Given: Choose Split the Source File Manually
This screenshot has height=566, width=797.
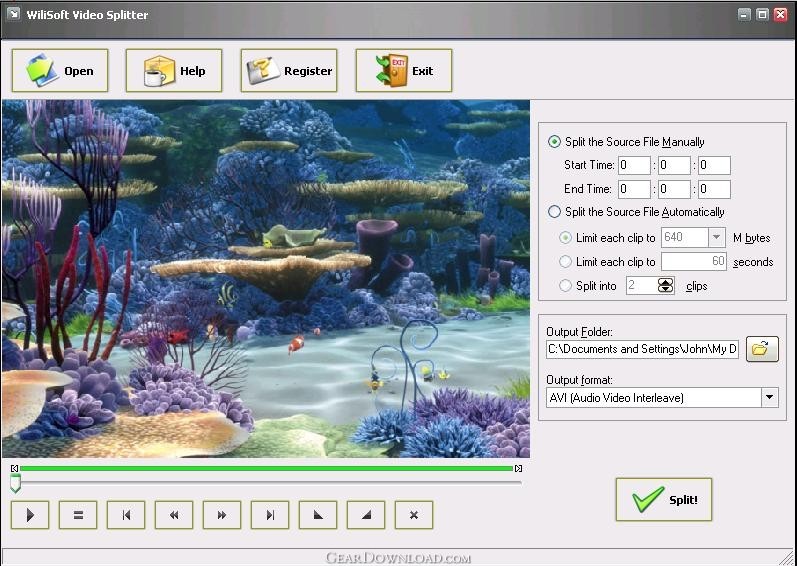Looking at the screenshot, I should (x=555, y=142).
